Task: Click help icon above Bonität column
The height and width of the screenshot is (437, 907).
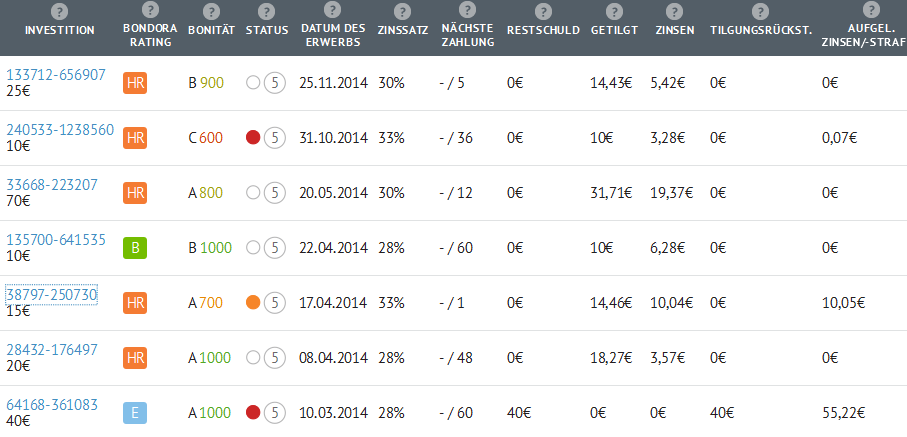Action: tap(210, 11)
